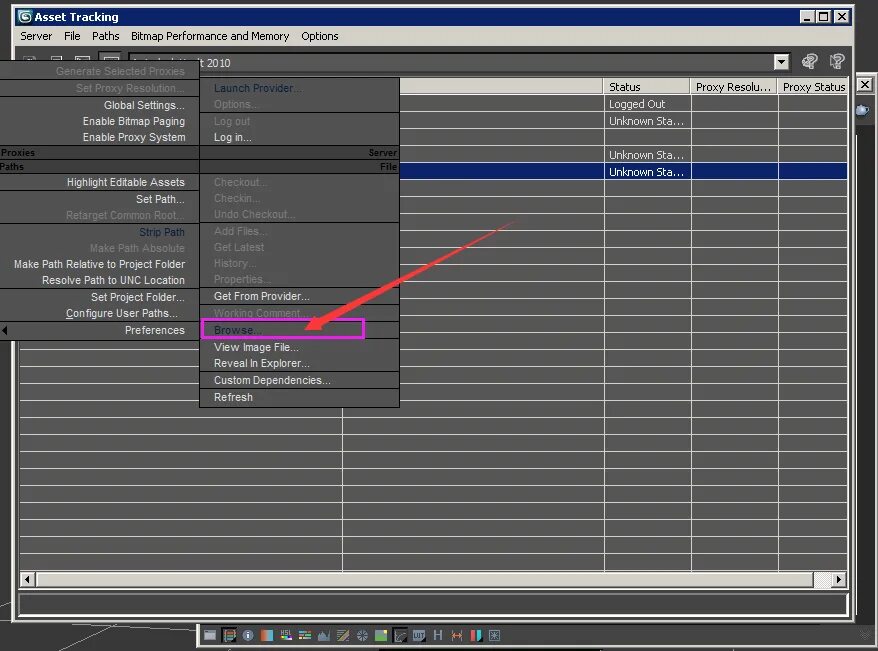The width and height of the screenshot is (878, 651).
Task: Open the Bitmap Performance and Memory menu
Action: 210,36
